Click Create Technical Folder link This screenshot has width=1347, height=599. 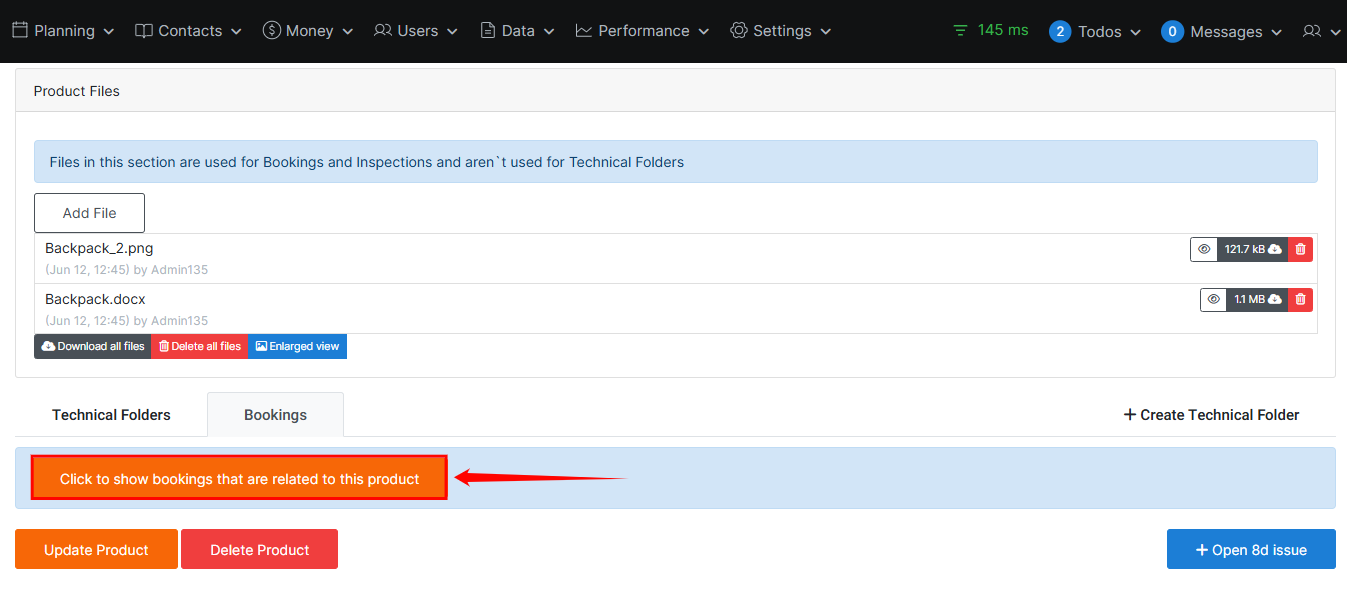point(1211,415)
